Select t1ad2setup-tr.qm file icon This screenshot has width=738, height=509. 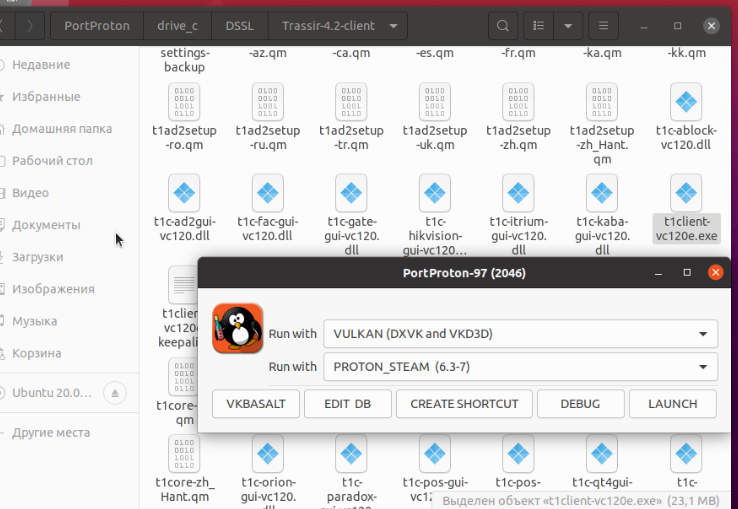coord(351,102)
